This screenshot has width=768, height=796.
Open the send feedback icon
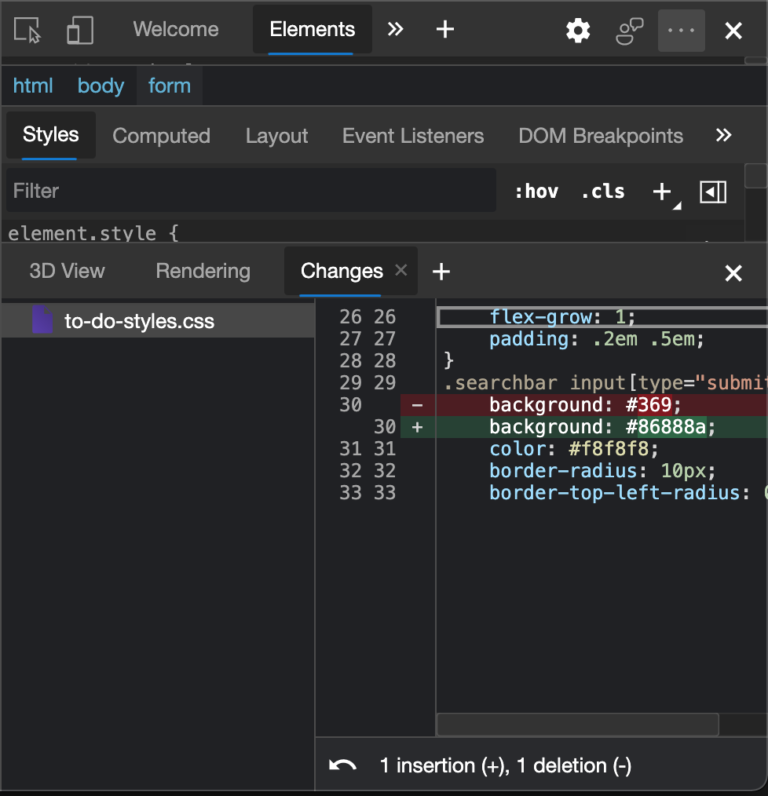(x=629, y=31)
